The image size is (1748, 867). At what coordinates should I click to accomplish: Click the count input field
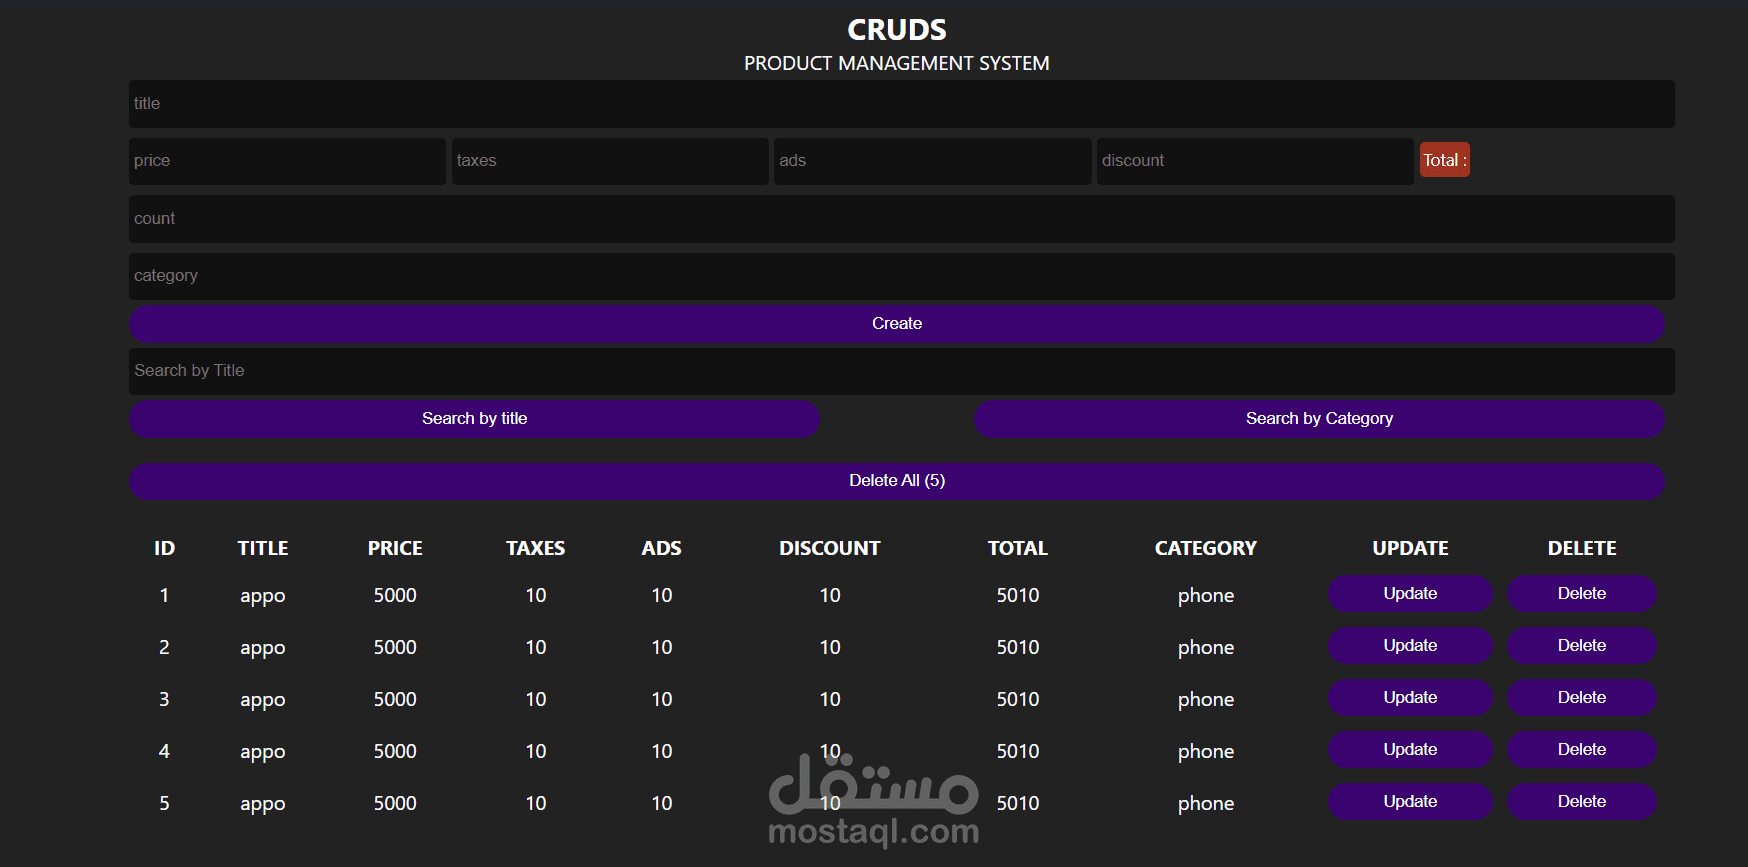tap(901, 219)
